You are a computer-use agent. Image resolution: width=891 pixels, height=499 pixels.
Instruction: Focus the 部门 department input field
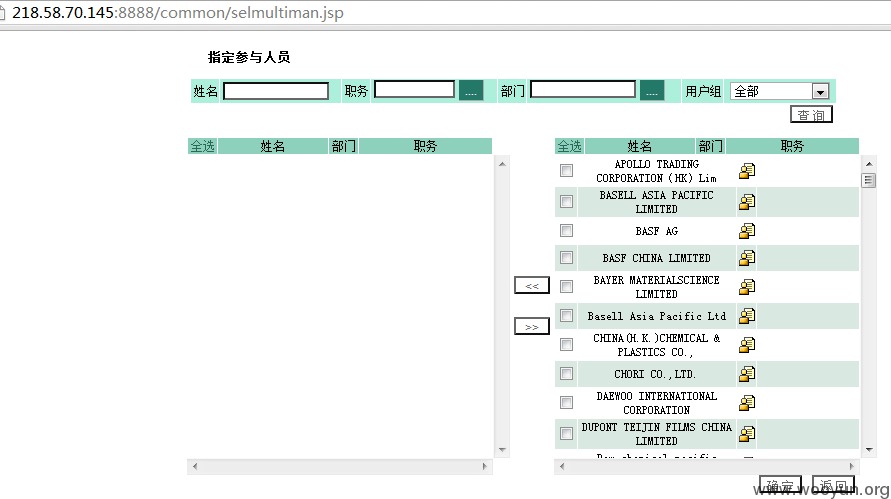pos(583,89)
